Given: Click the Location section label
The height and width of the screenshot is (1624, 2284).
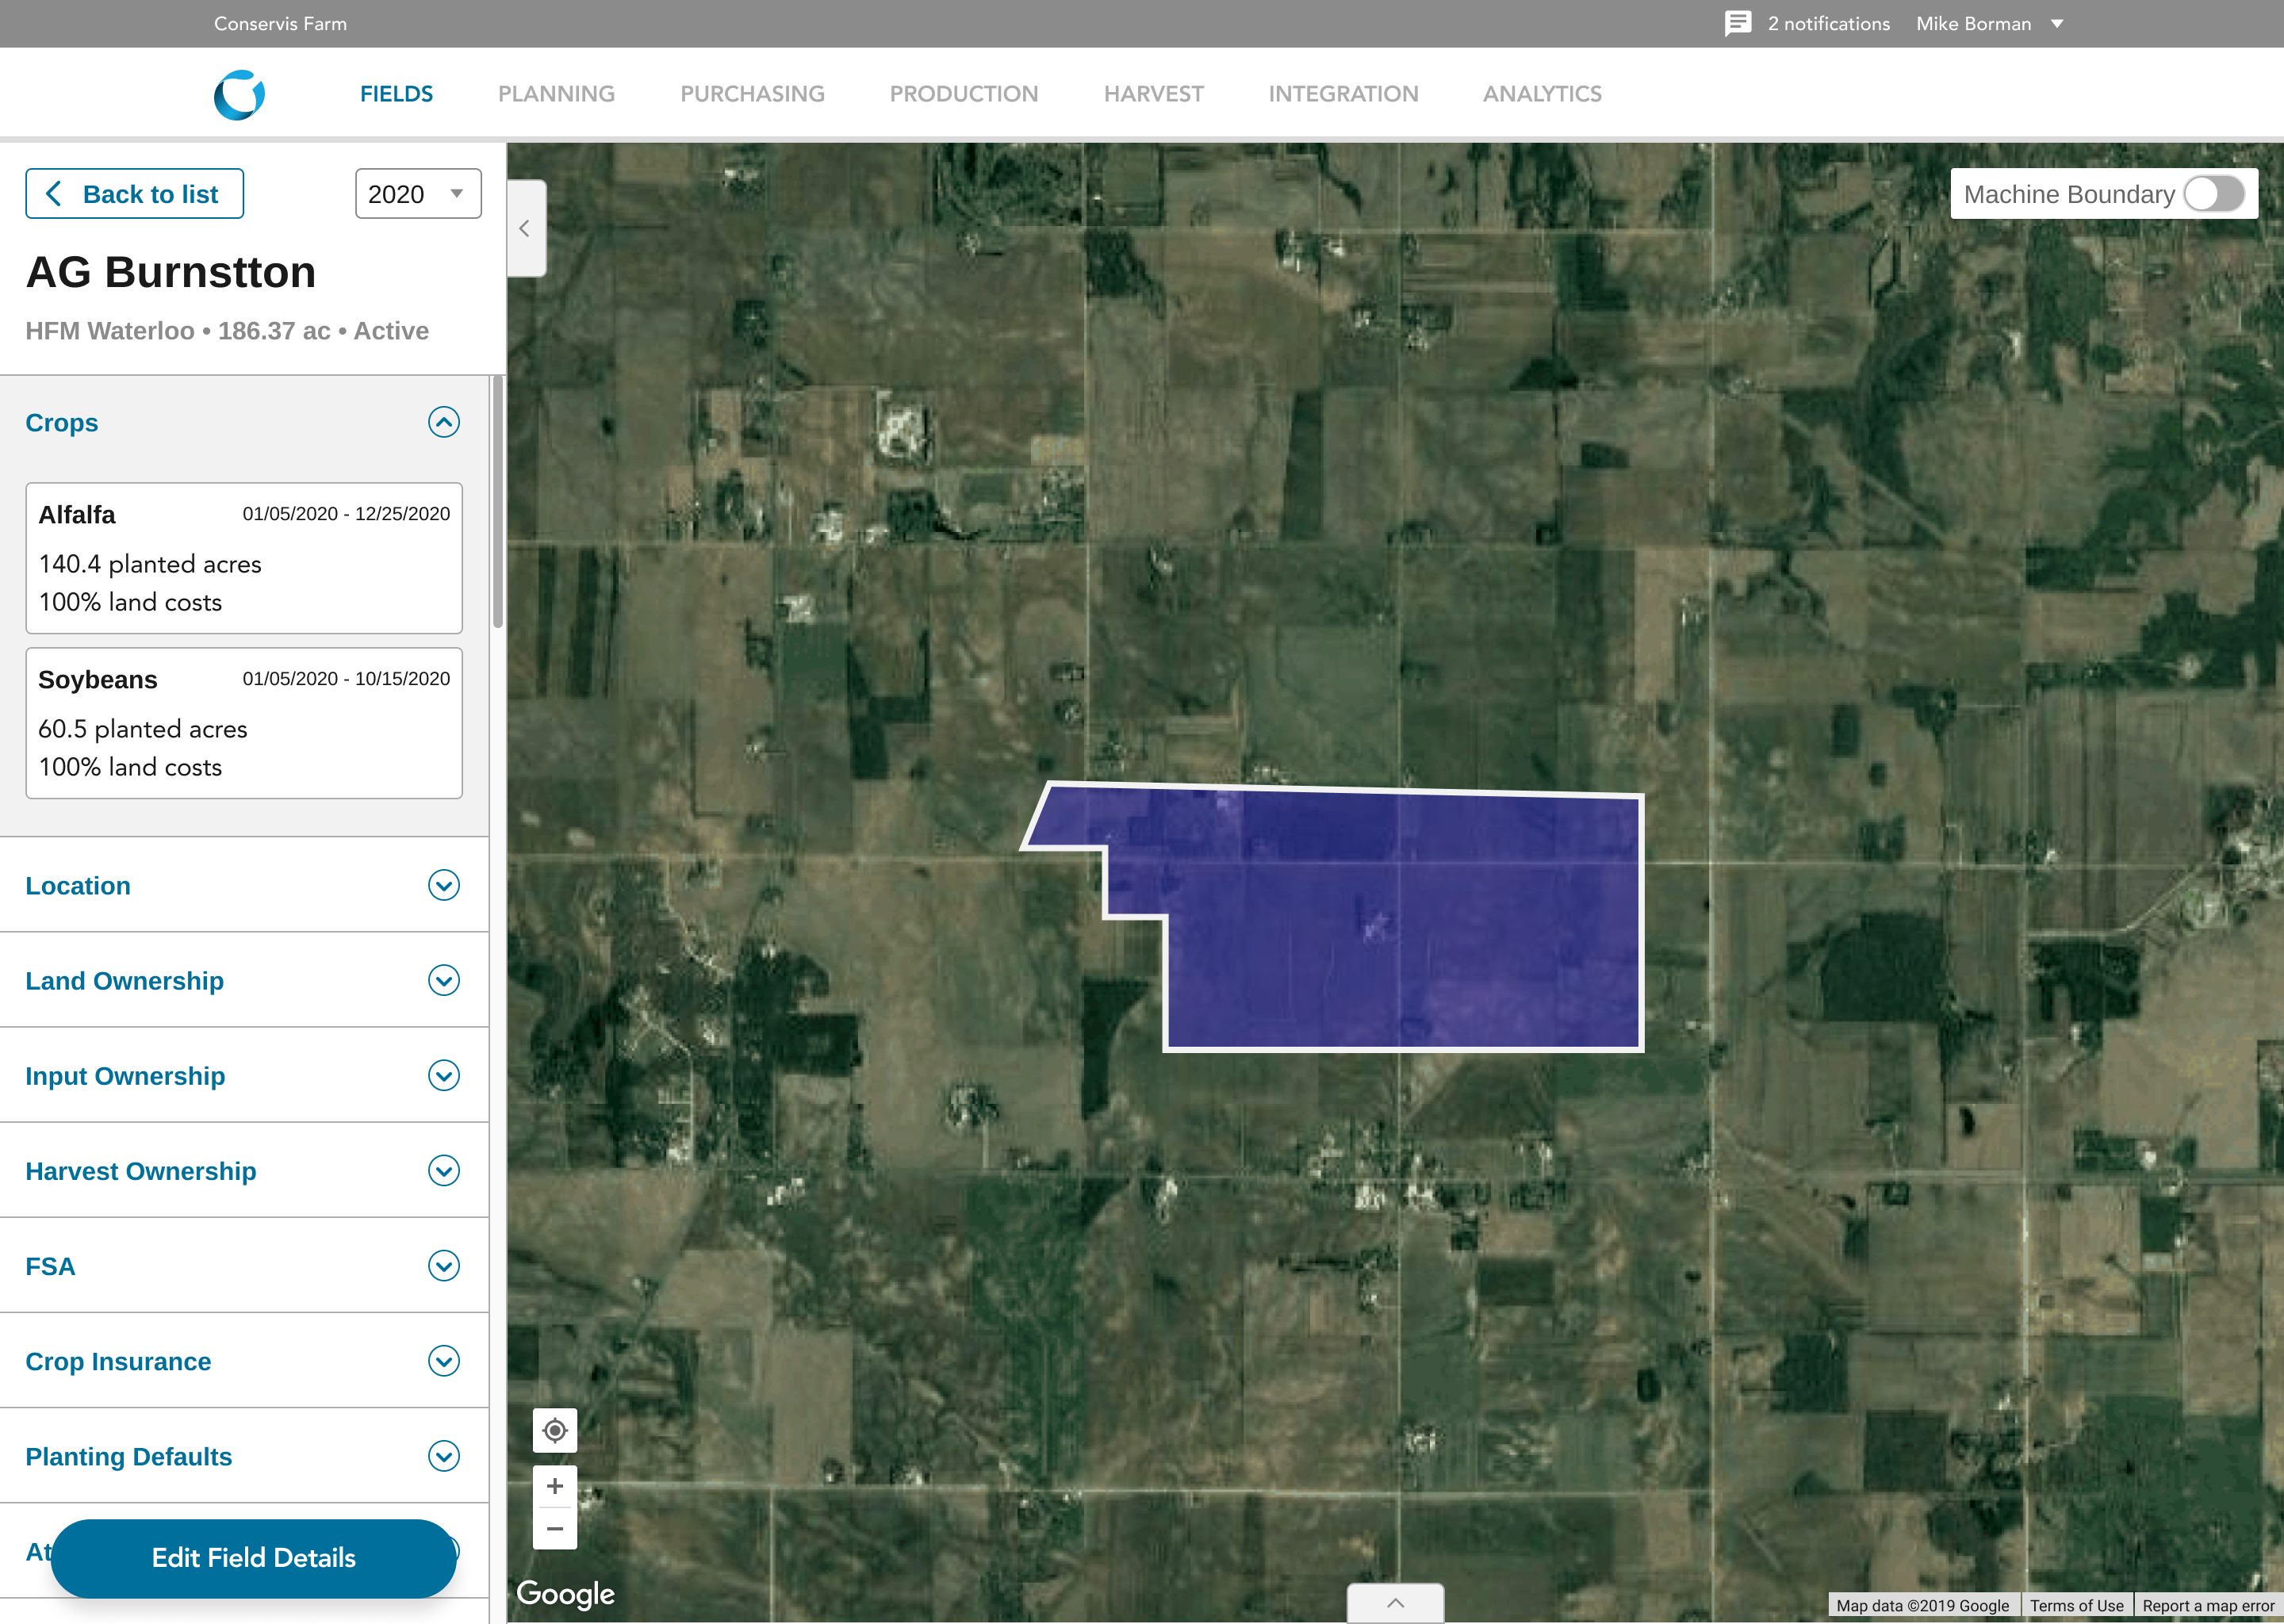Looking at the screenshot, I should tap(78, 886).
